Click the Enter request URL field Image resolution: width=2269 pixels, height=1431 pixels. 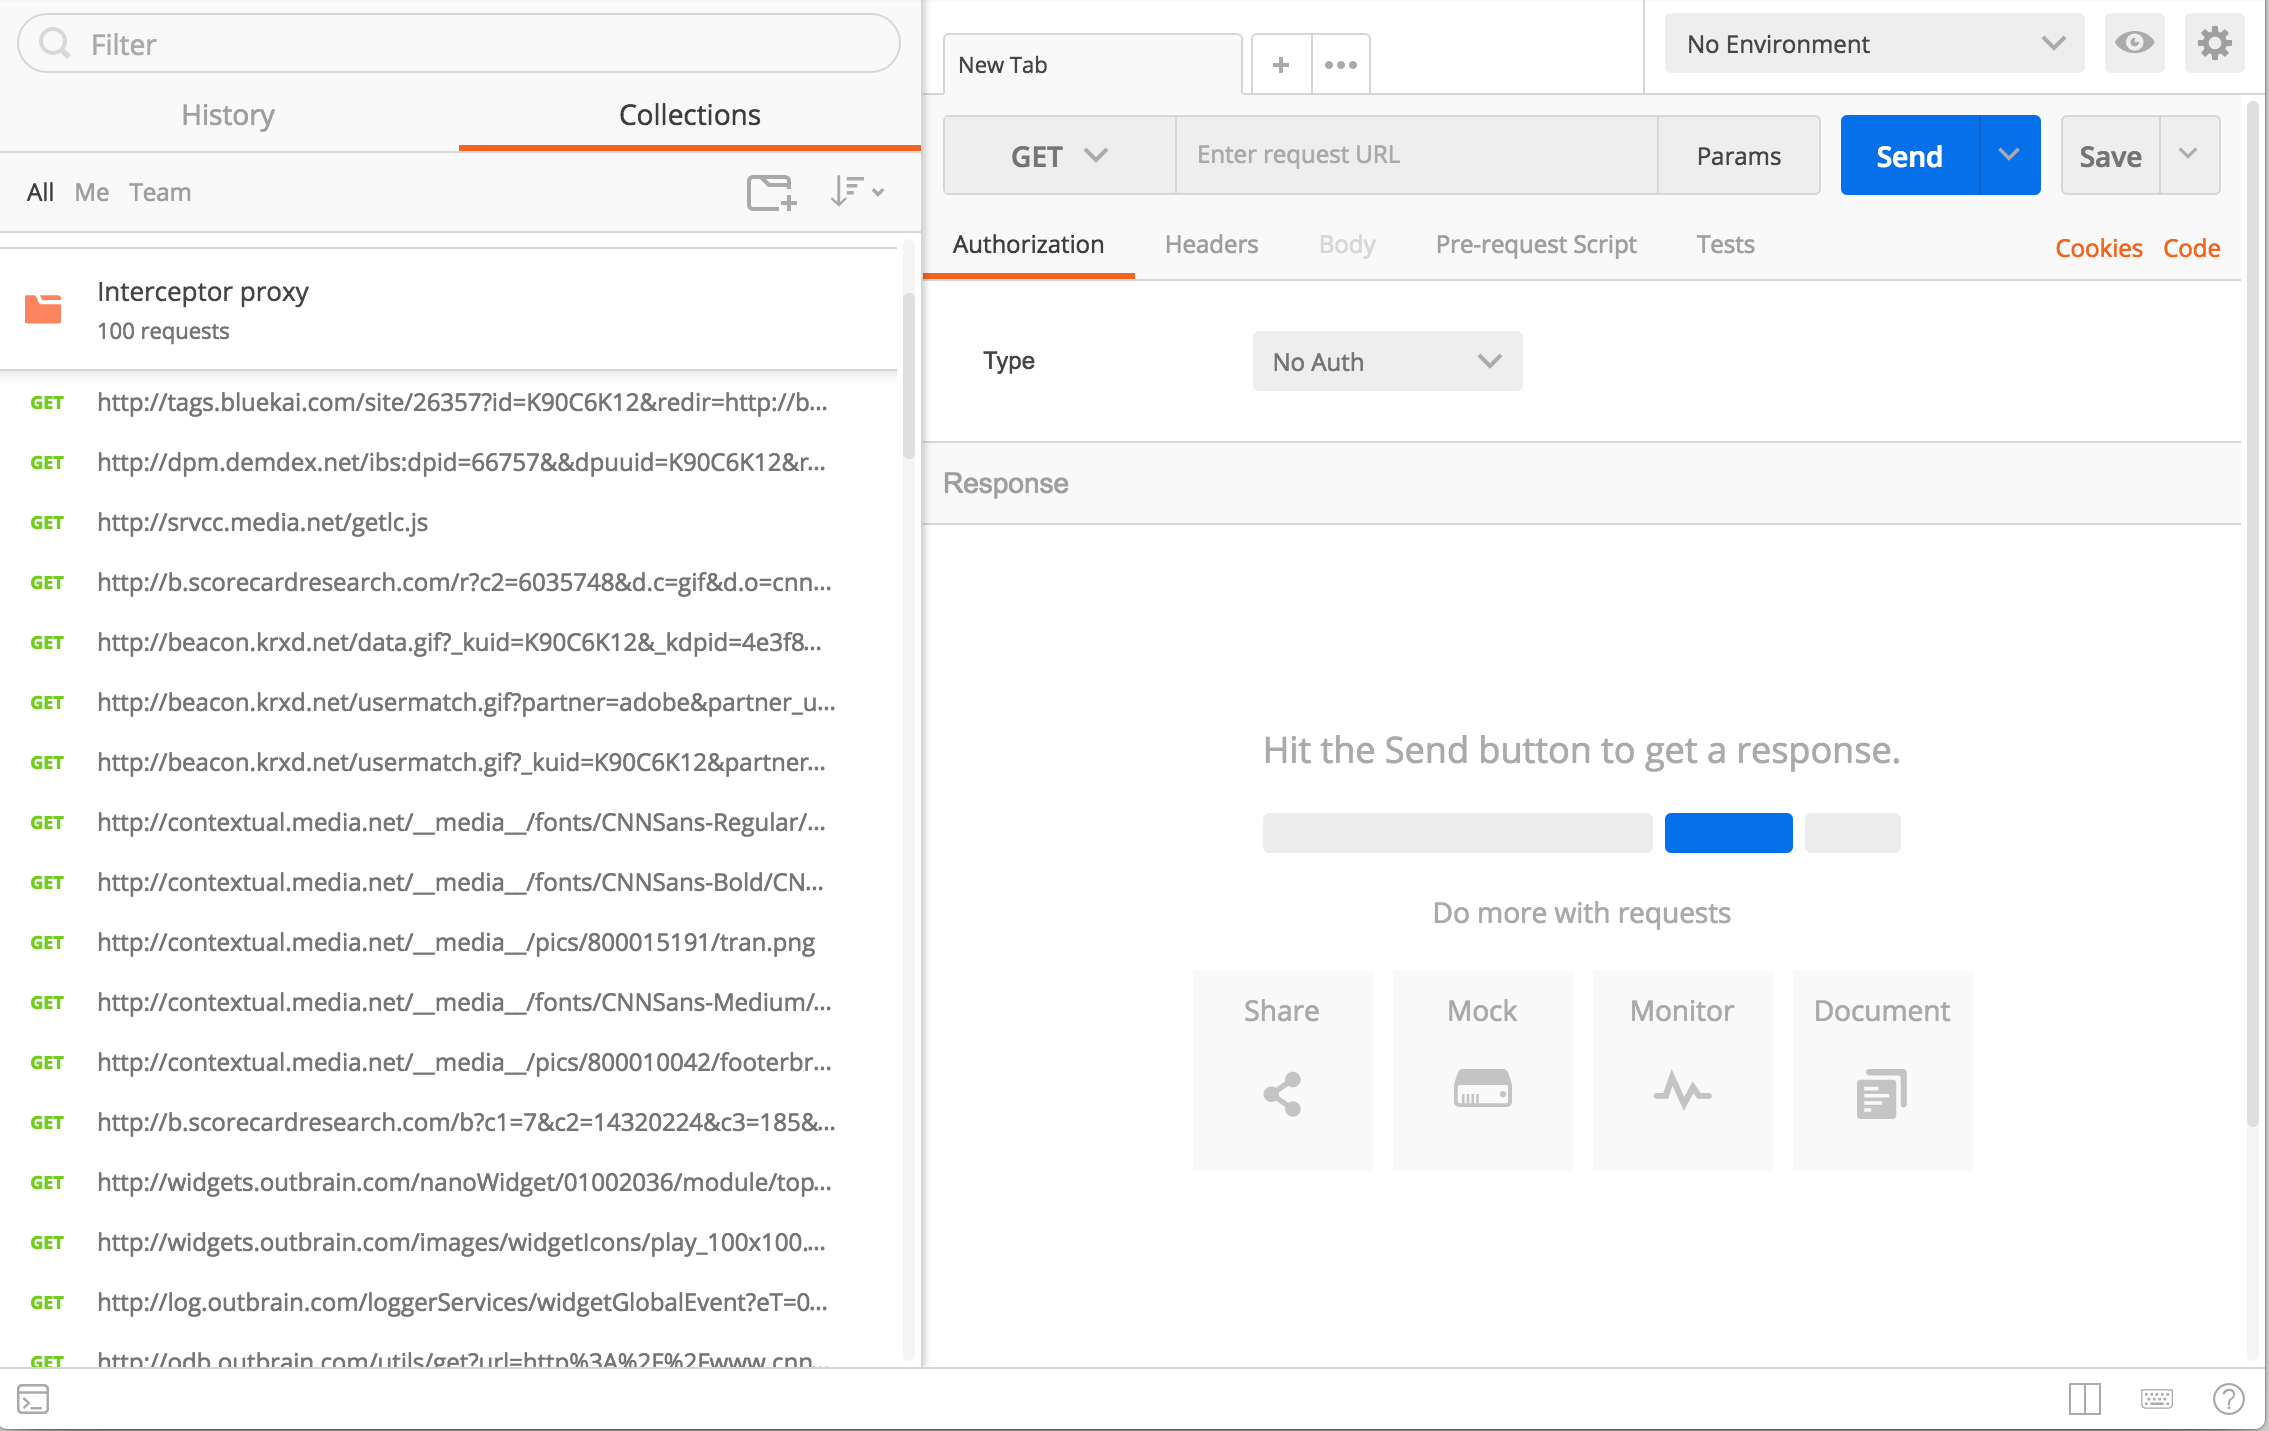(1416, 155)
